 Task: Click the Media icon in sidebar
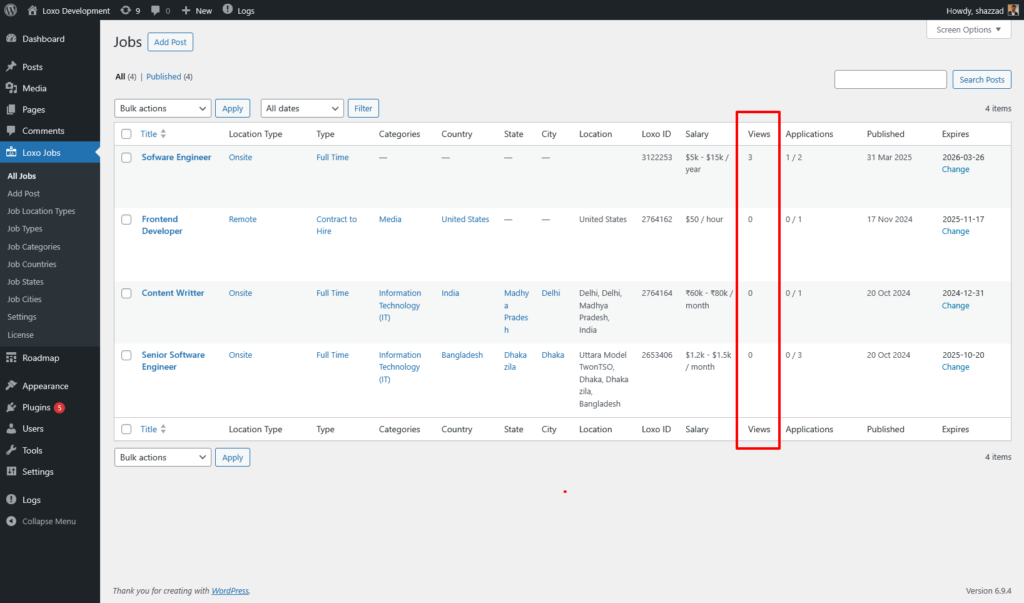click(x=11, y=88)
